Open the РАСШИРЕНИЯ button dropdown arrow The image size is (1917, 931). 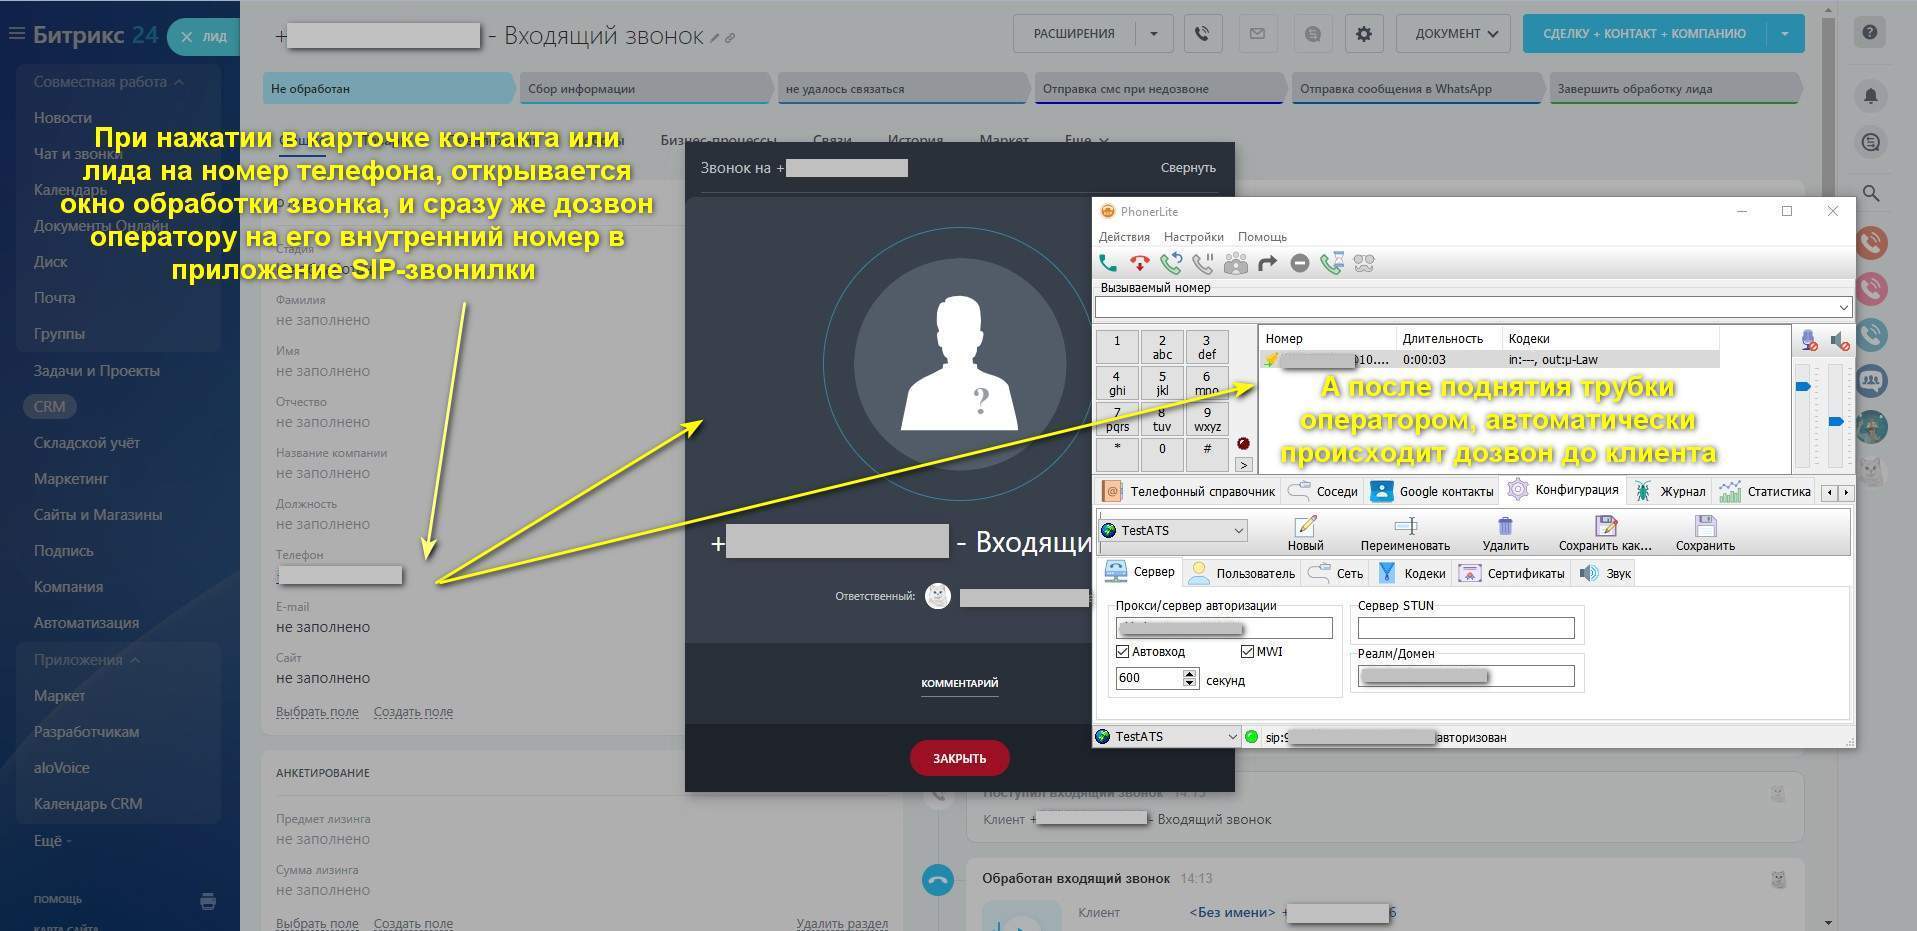click(x=1153, y=34)
